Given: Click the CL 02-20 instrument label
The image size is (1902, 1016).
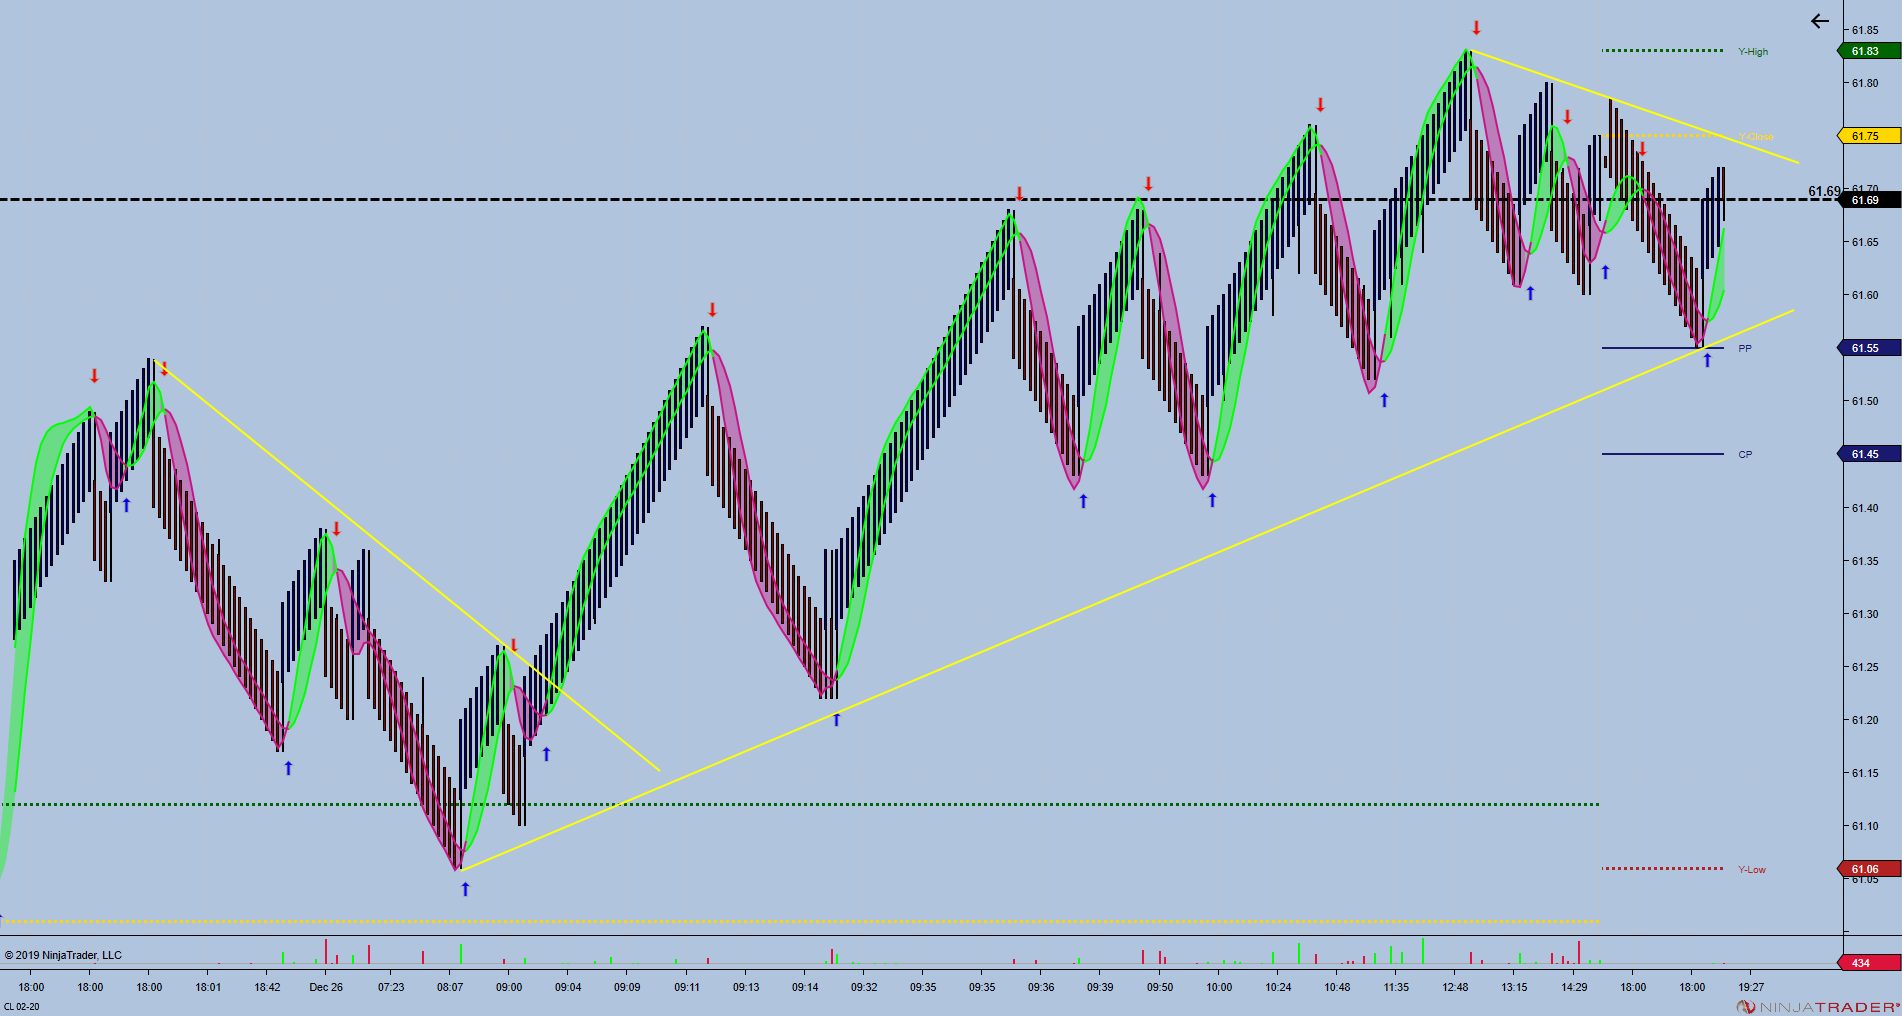Looking at the screenshot, I should (x=22, y=1007).
